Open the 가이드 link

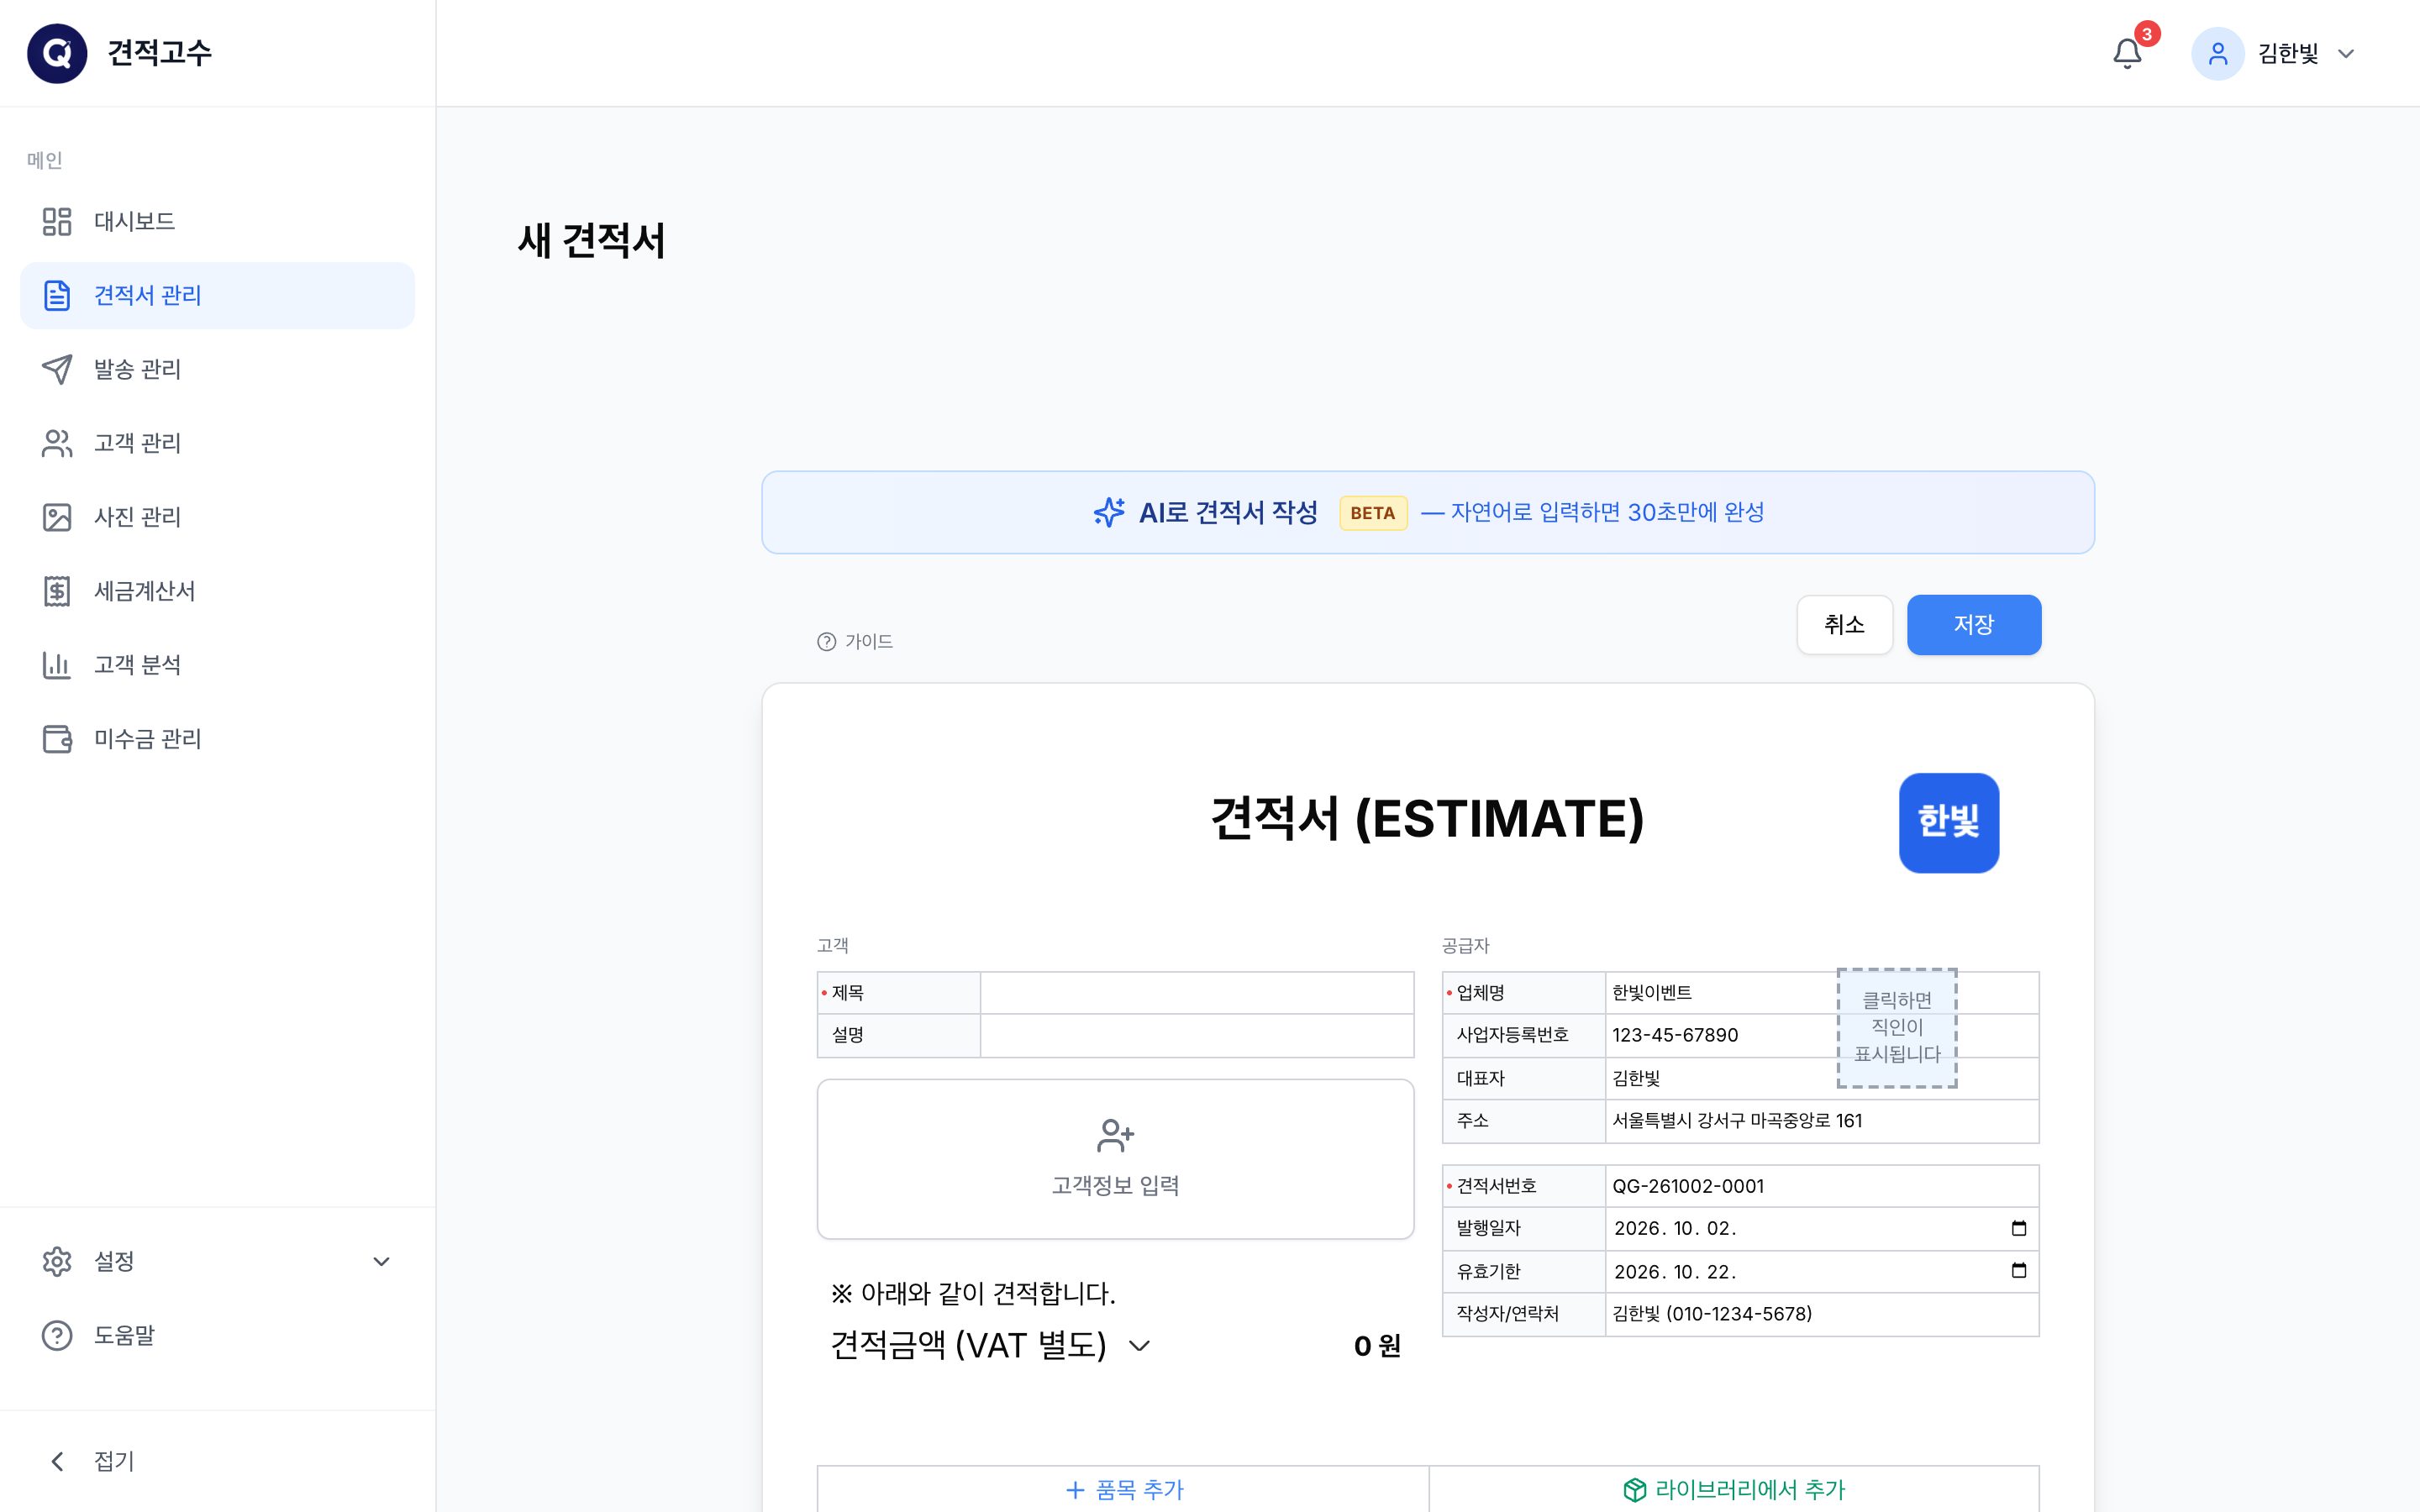(854, 641)
